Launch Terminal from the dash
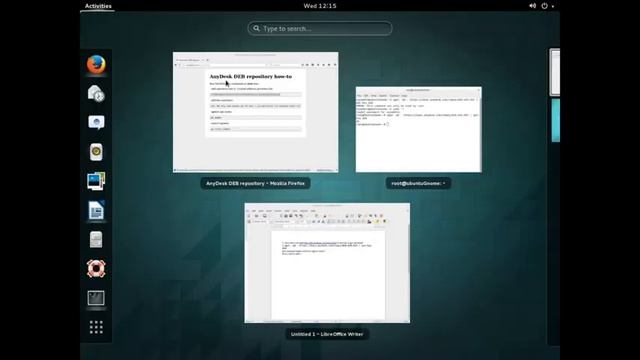 coord(96,298)
